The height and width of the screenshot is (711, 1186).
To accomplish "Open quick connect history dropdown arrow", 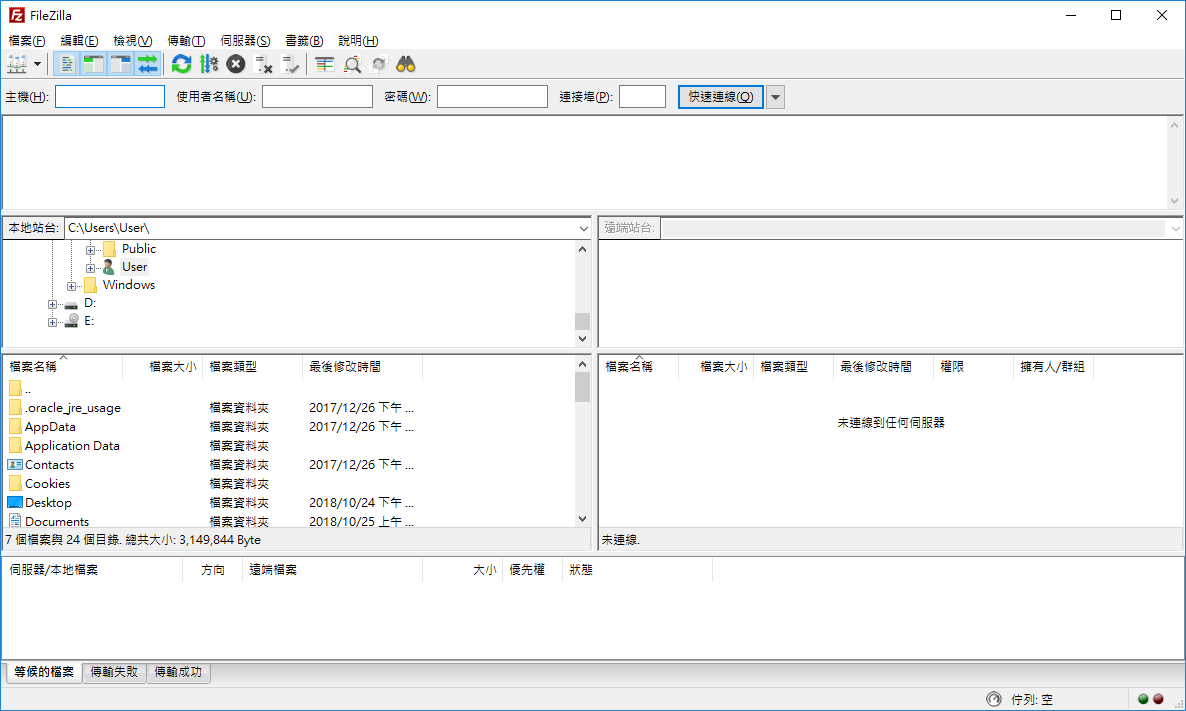I will click(x=775, y=97).
